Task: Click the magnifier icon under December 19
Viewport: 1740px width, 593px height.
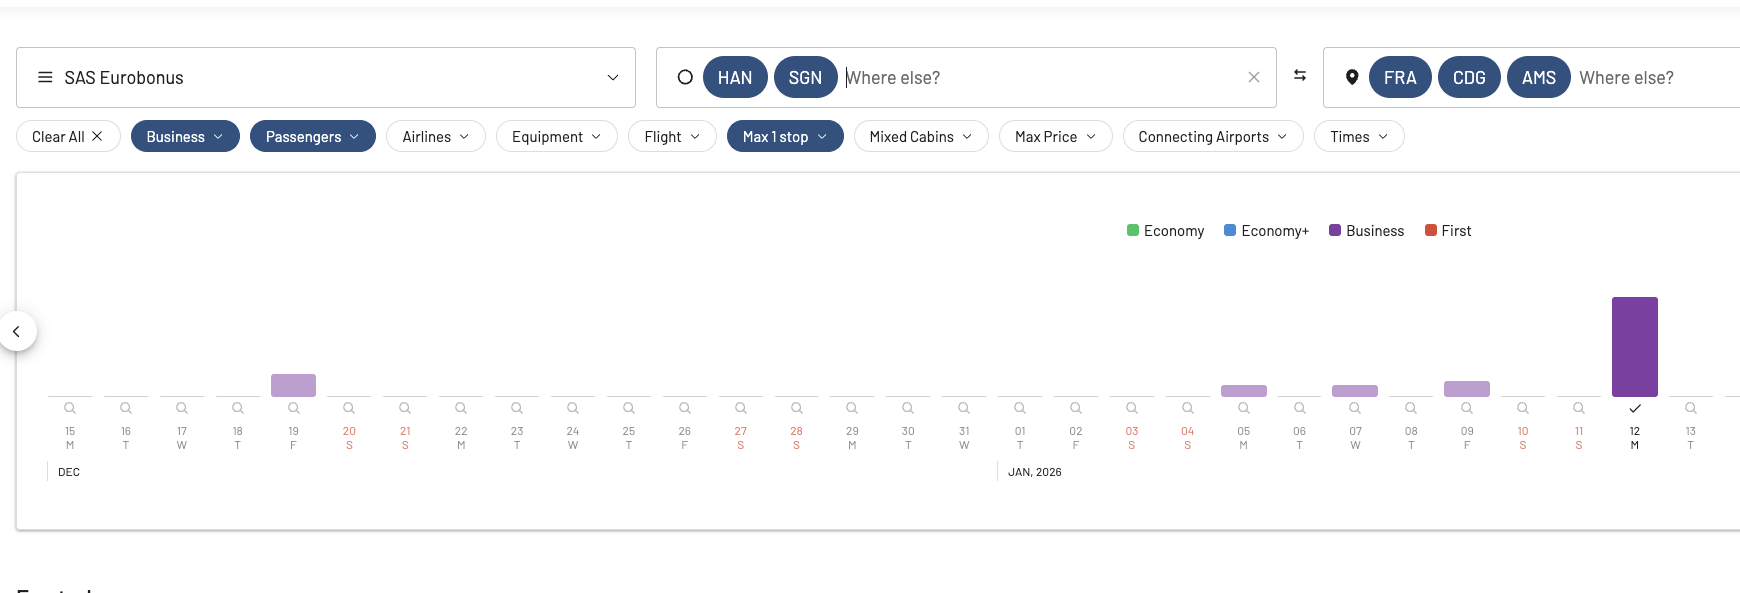Action: (293, 408)
